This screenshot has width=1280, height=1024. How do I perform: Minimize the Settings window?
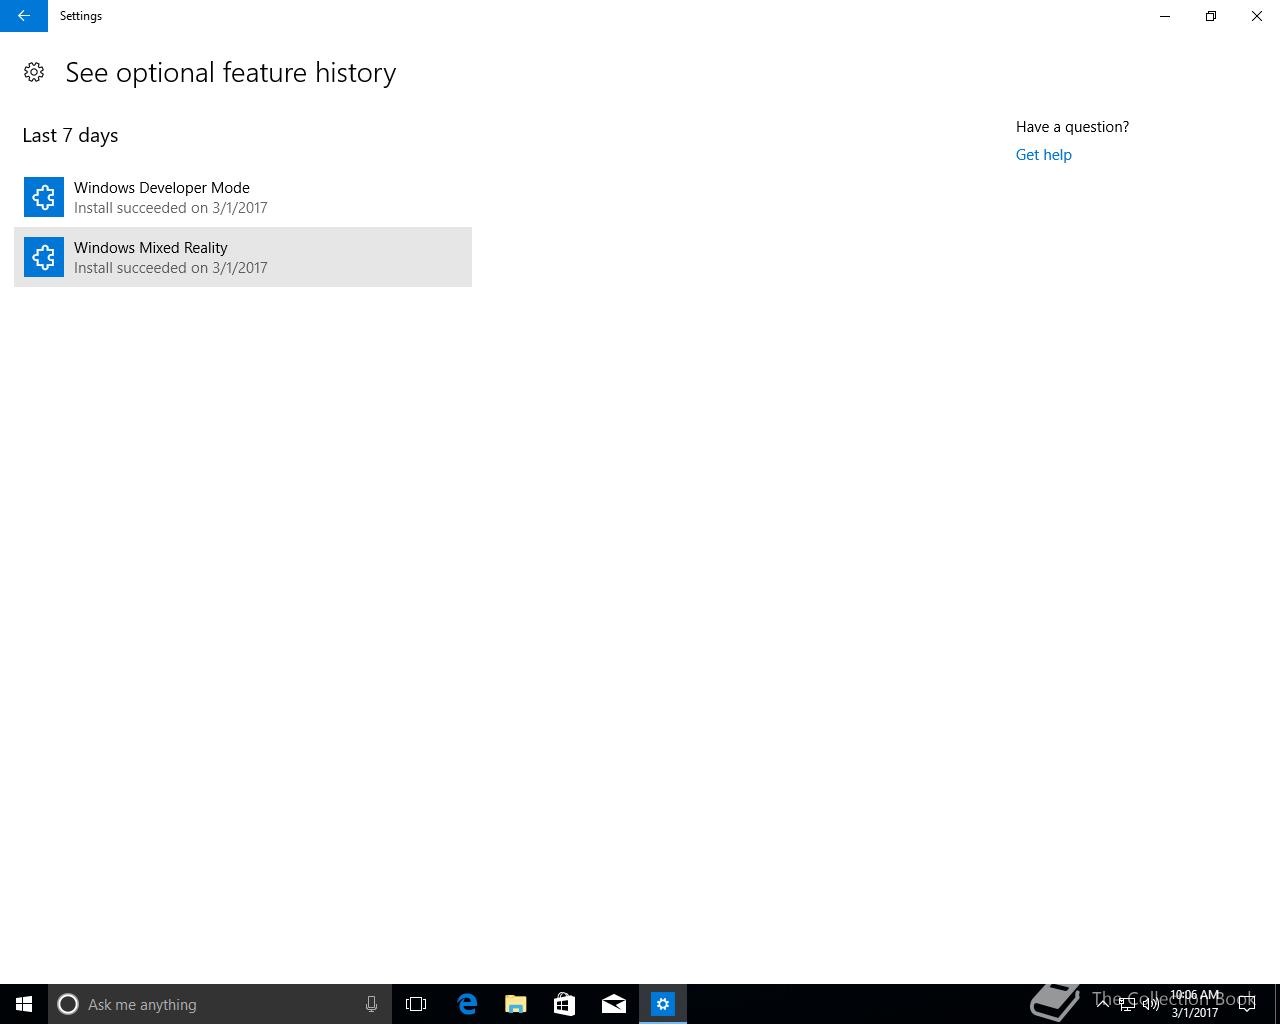[x=1165, y=16]
